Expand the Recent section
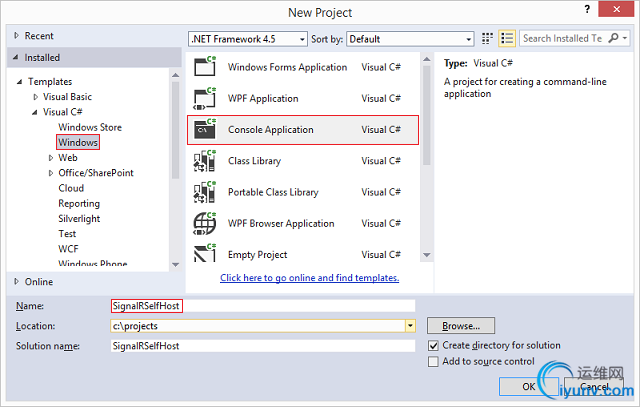Viewport: 640px width, 407px height. click(16, 36)
